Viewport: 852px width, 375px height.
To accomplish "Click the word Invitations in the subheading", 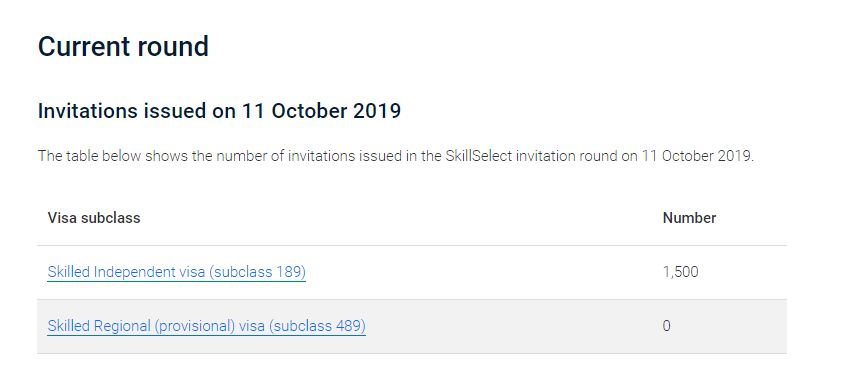I will click(x=87, y=111).
